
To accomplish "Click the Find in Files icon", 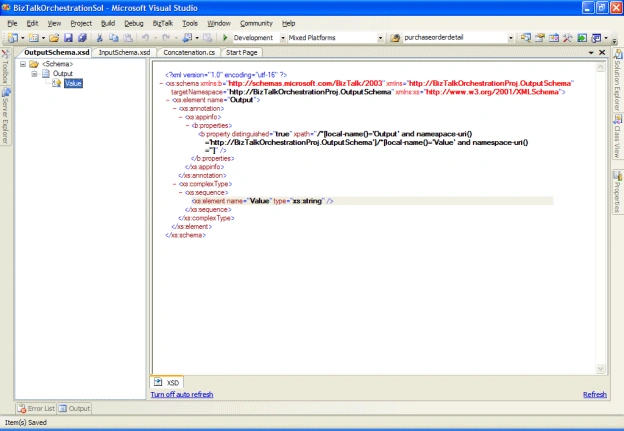I will click(x=395, y=38).
